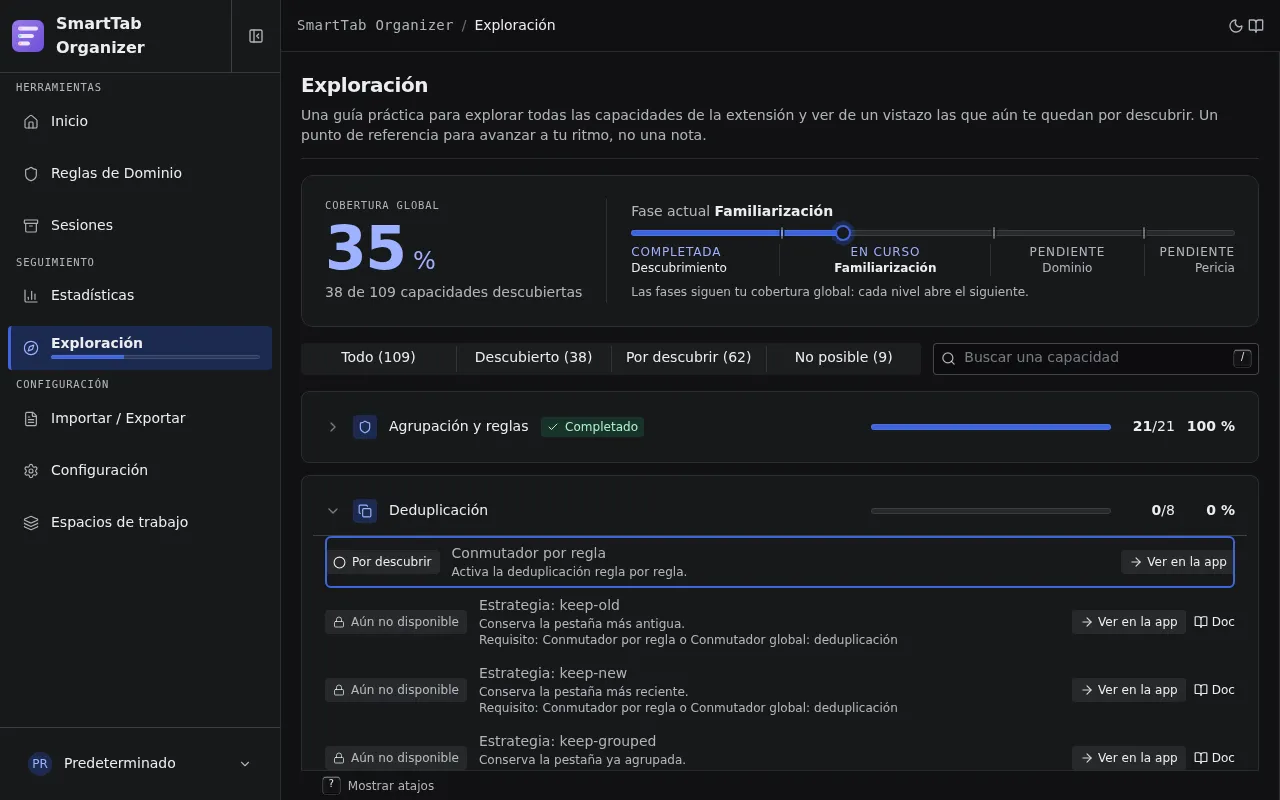Click the SmartTab Organizer logo icon
Image resolution: width=1280 pixels, height=800 pixels.
pos(28,36)
